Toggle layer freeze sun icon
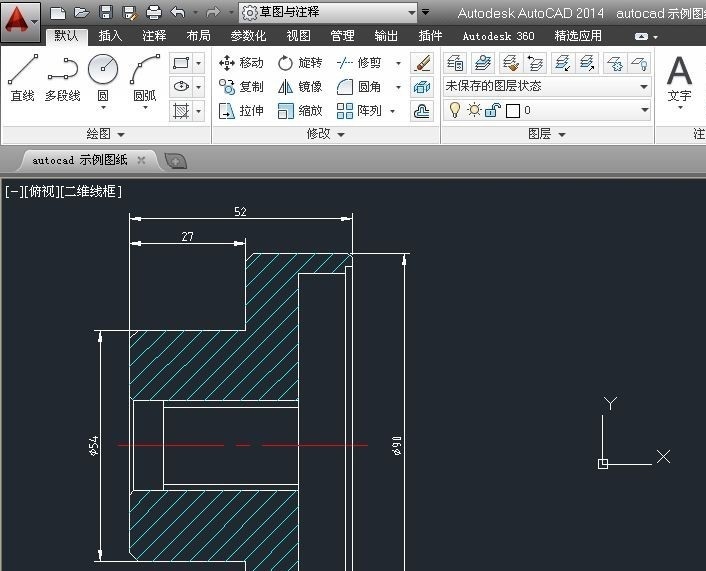The width and height of the screenshot is (706, 571). coord(474,110)
